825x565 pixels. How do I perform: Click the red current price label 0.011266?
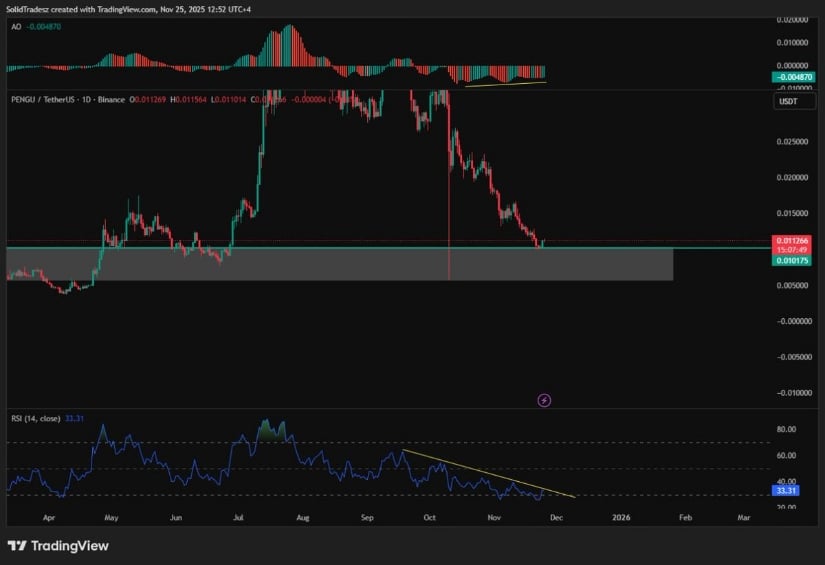click(791, 242)
